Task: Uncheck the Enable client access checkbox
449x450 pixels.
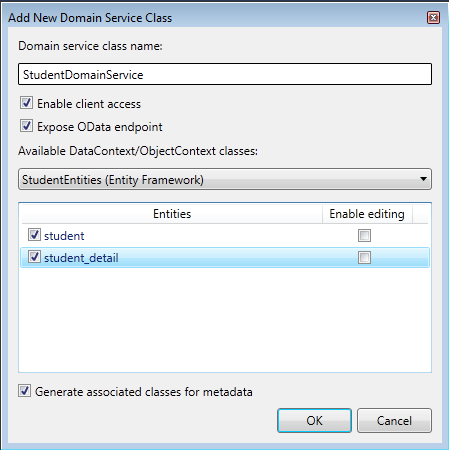Action: click(26, 103)
